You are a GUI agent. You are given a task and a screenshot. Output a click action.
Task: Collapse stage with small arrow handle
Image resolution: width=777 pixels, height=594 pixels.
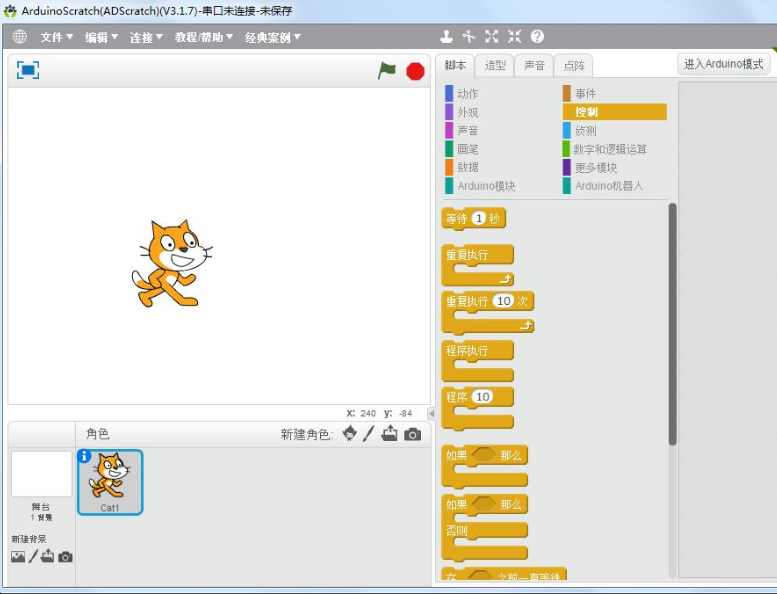(431, 413)
